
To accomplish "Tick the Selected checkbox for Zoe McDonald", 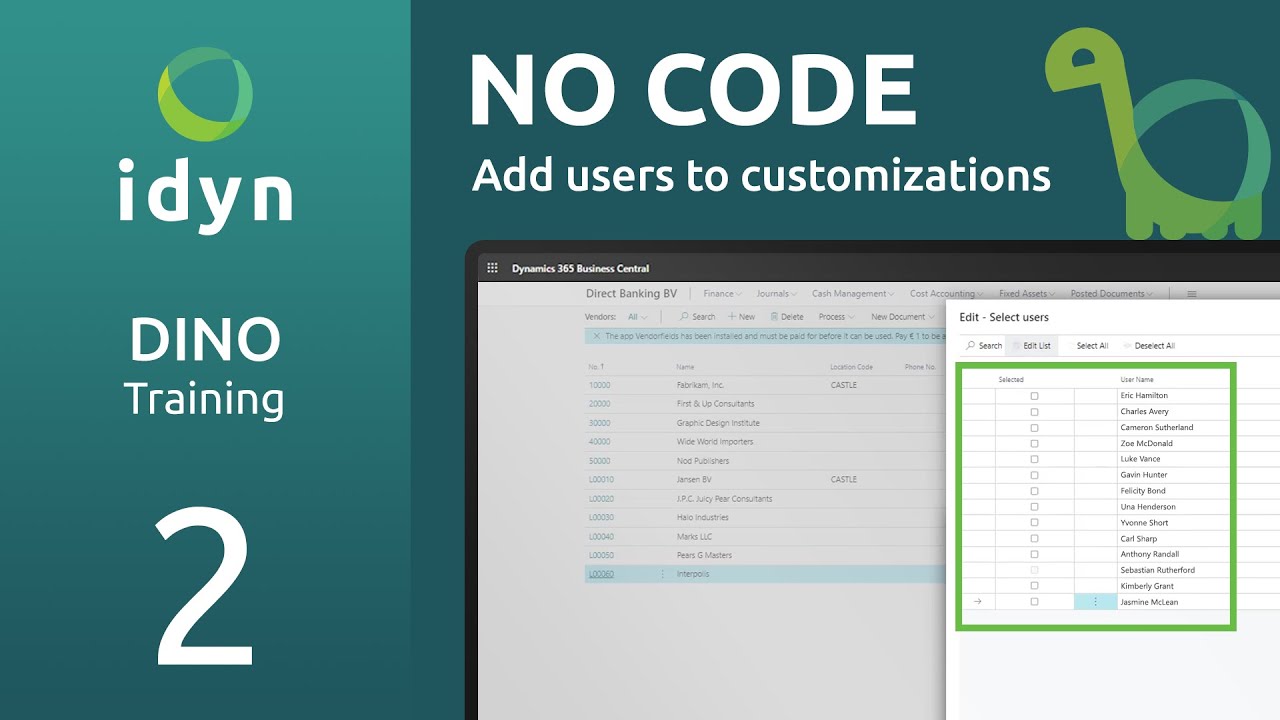I will click(x=1034, y=443).
